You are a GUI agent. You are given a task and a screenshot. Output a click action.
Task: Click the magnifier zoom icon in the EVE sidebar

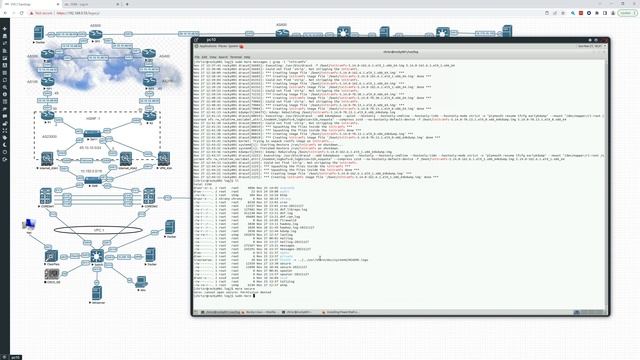[5, 87]
